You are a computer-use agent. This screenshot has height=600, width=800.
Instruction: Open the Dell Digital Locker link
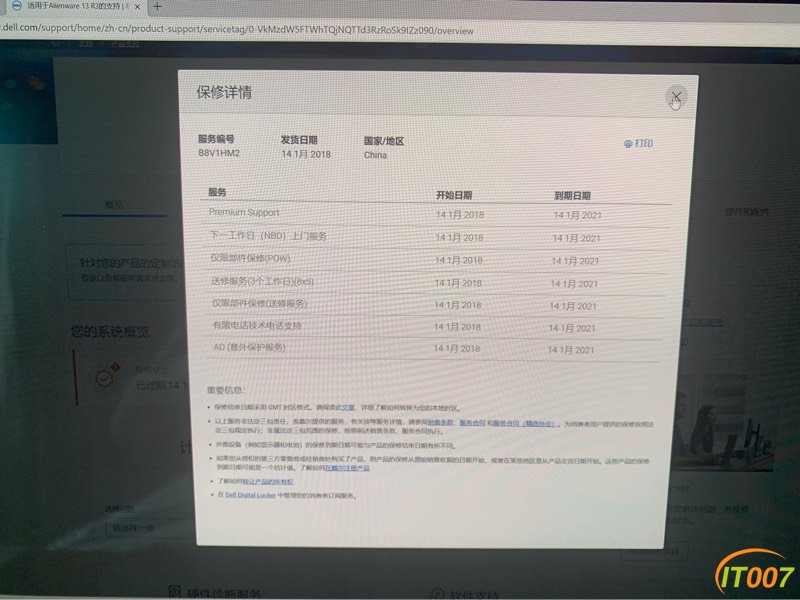[251, 495]
